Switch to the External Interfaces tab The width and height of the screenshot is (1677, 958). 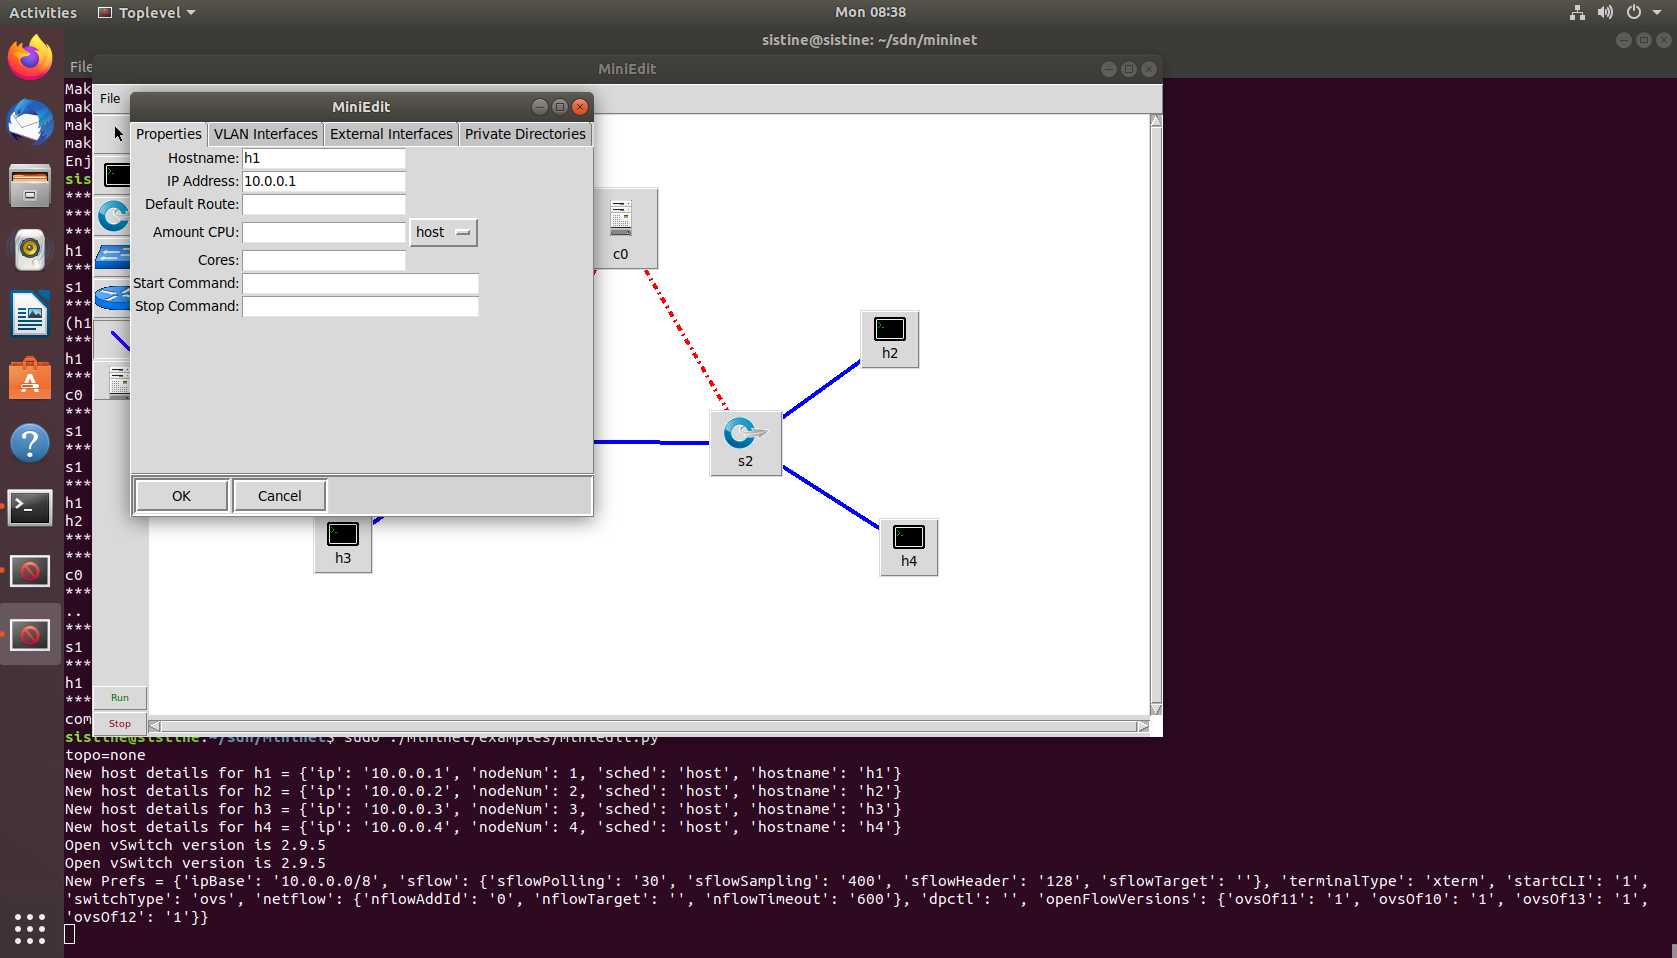391,134
